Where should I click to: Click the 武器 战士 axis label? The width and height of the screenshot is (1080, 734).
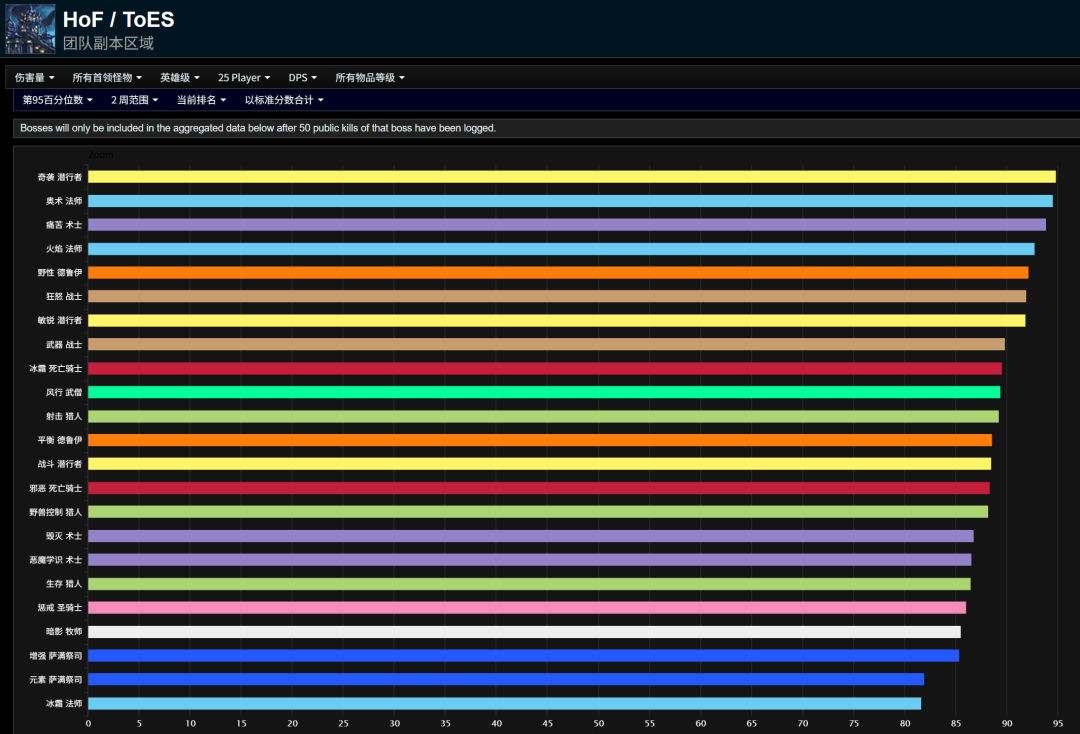[x=63, y=344]
